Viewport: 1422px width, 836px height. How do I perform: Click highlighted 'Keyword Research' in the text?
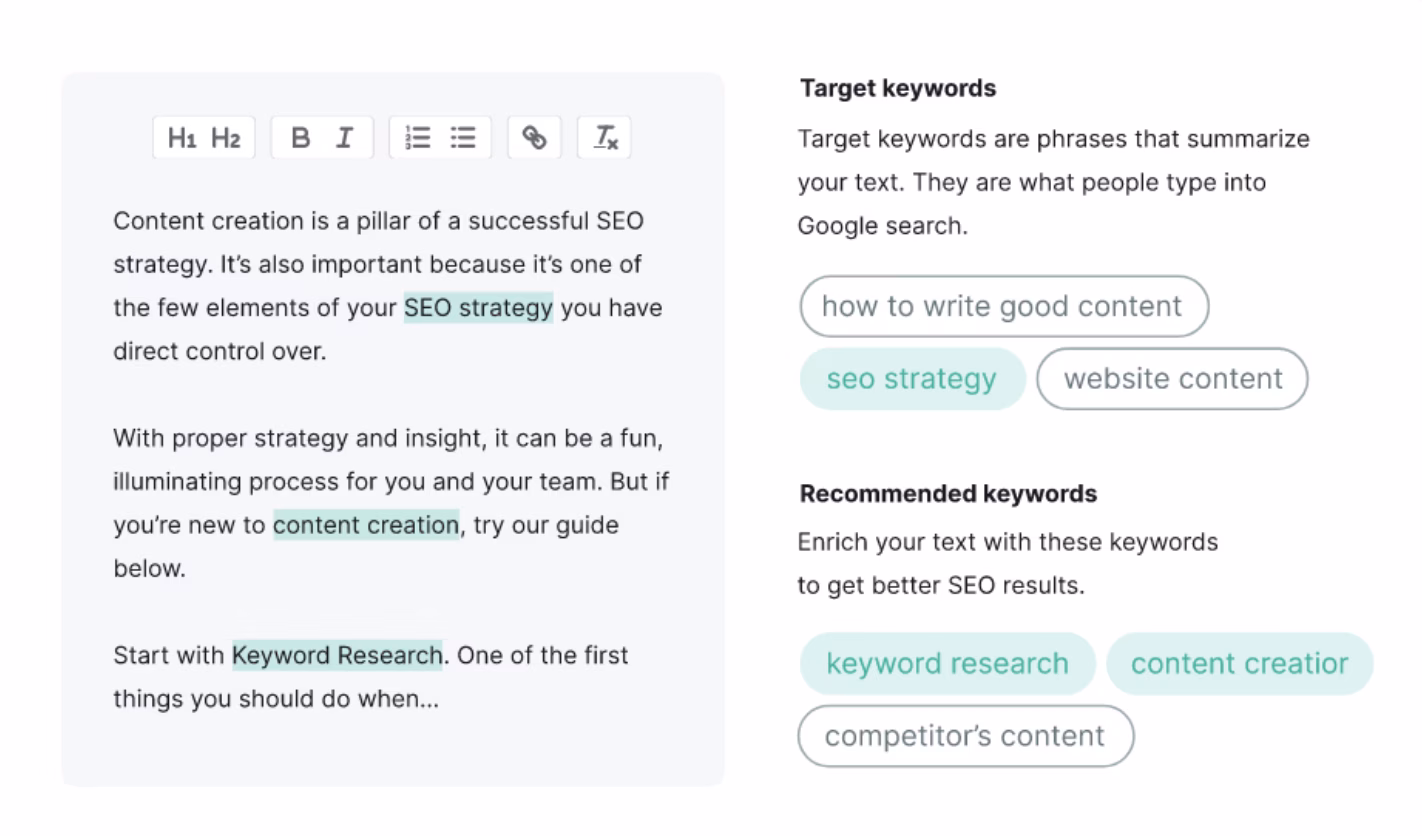(337, 656)
